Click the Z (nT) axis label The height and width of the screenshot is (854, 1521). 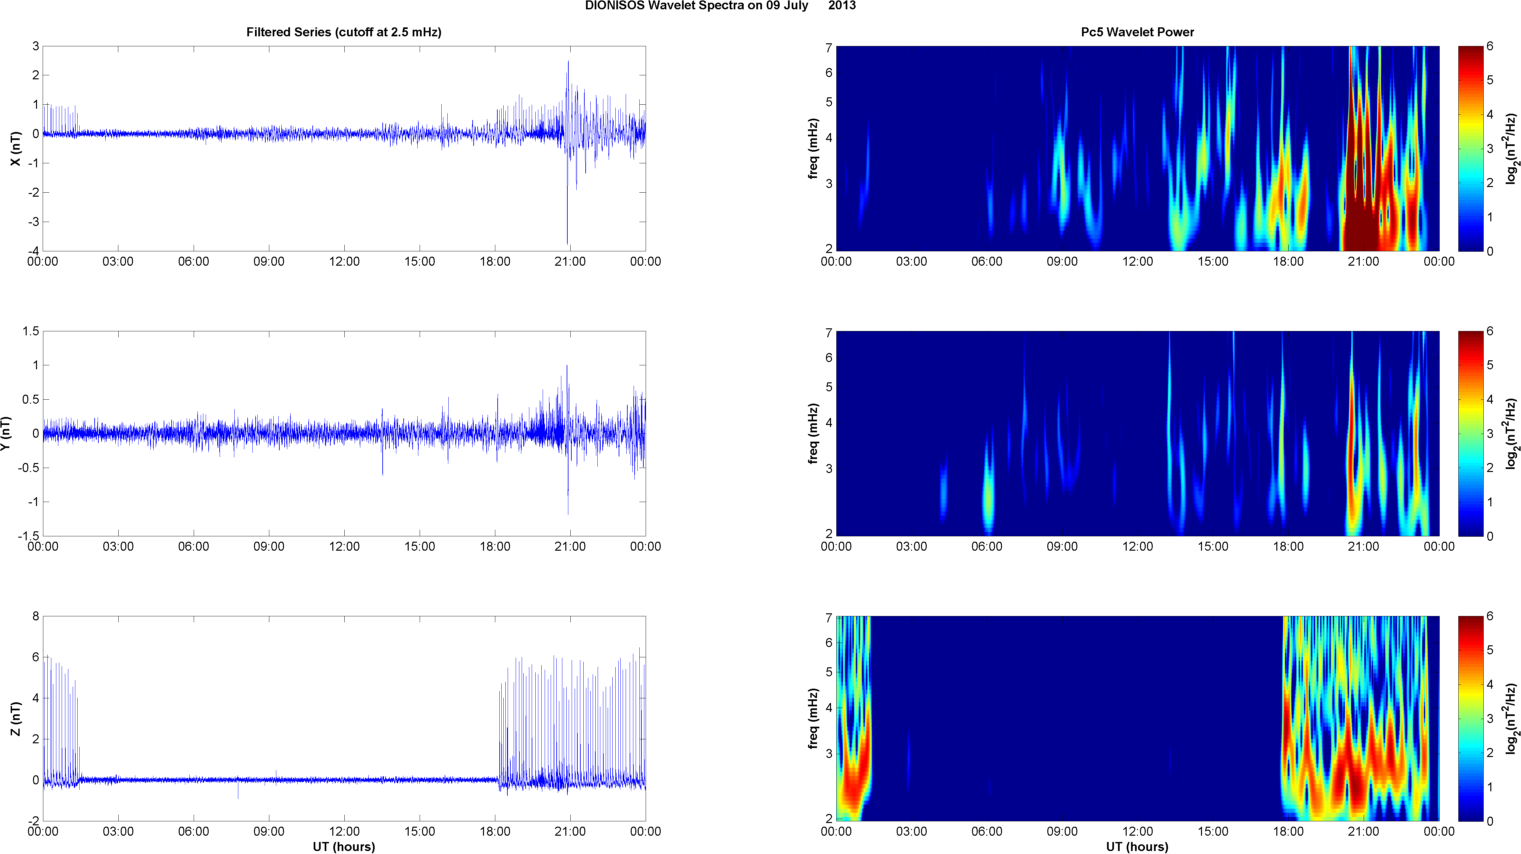pos(14,718)
